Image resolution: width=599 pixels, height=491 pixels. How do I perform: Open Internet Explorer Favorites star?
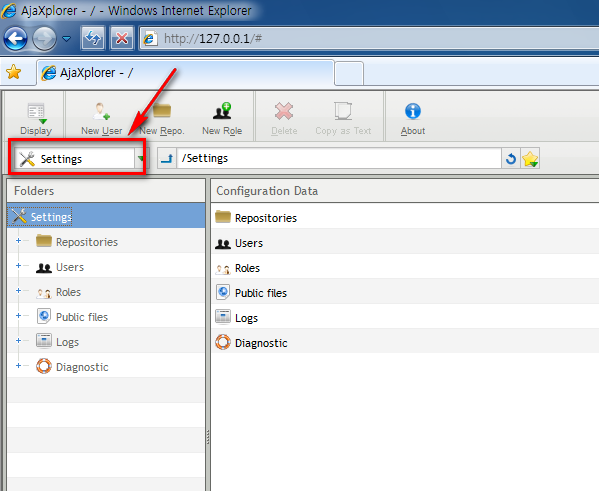14,72
